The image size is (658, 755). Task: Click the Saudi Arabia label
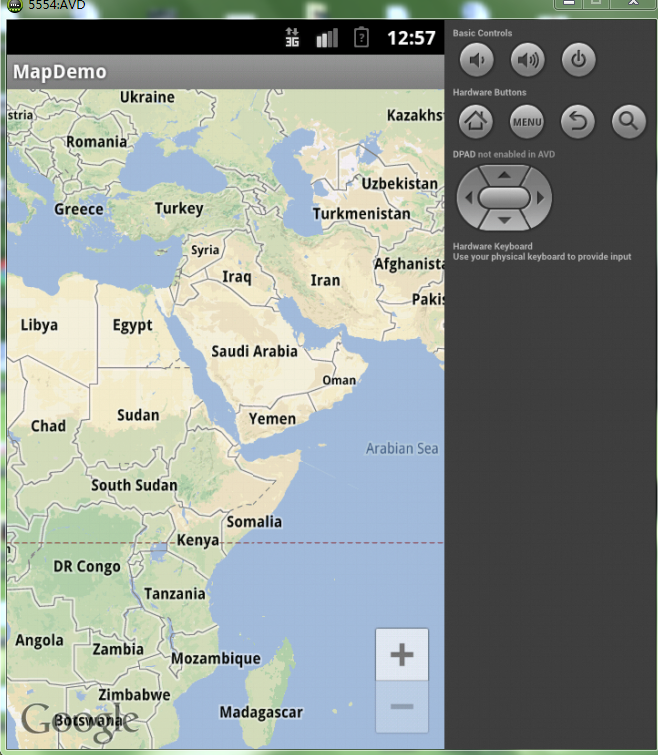pyautogui.click(x=254, y=351)
